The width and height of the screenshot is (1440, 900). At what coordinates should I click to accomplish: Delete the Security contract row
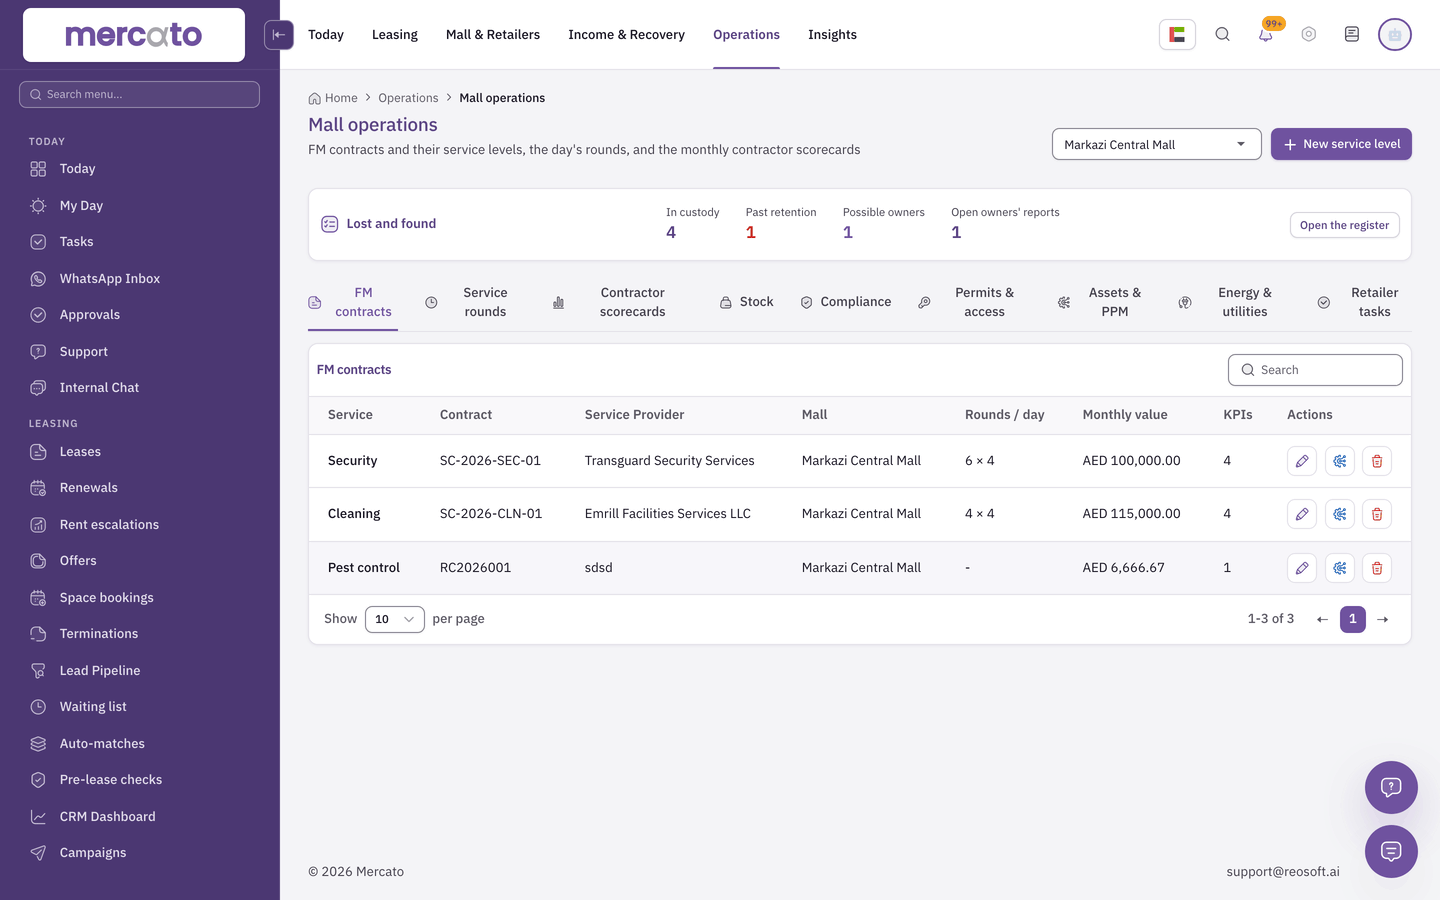pos(1377,461)
